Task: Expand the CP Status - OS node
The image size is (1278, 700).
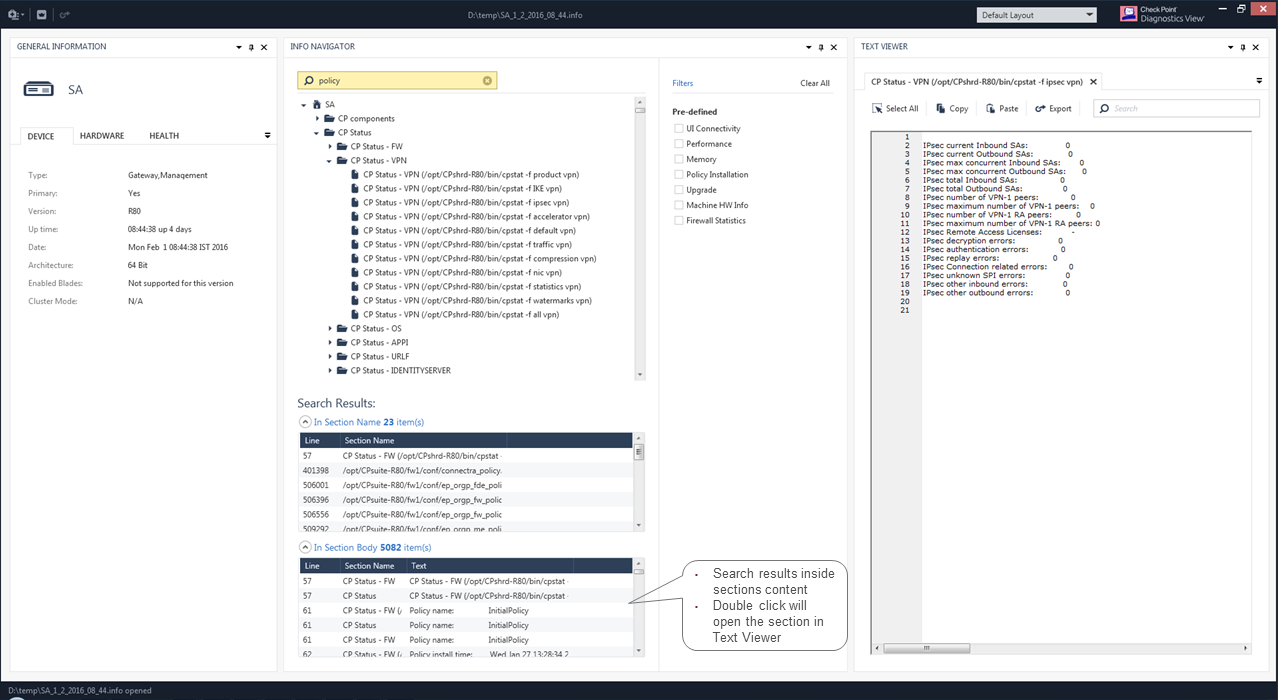Action: point(330,329)
